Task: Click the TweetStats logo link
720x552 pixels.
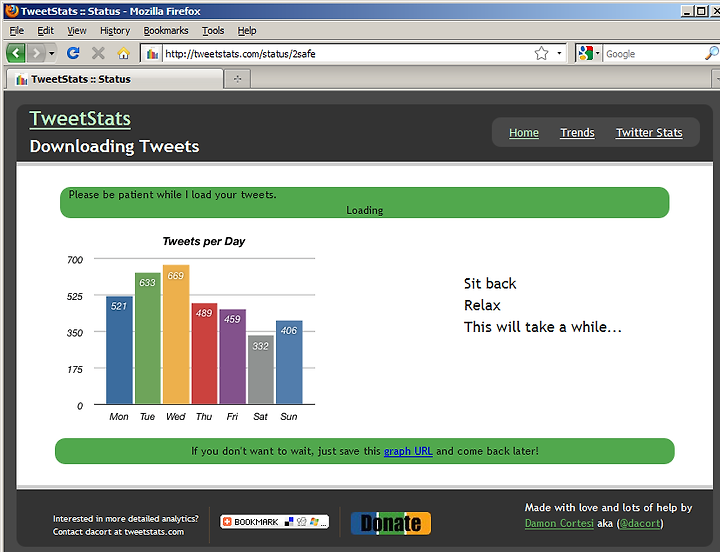Action: 80,118
